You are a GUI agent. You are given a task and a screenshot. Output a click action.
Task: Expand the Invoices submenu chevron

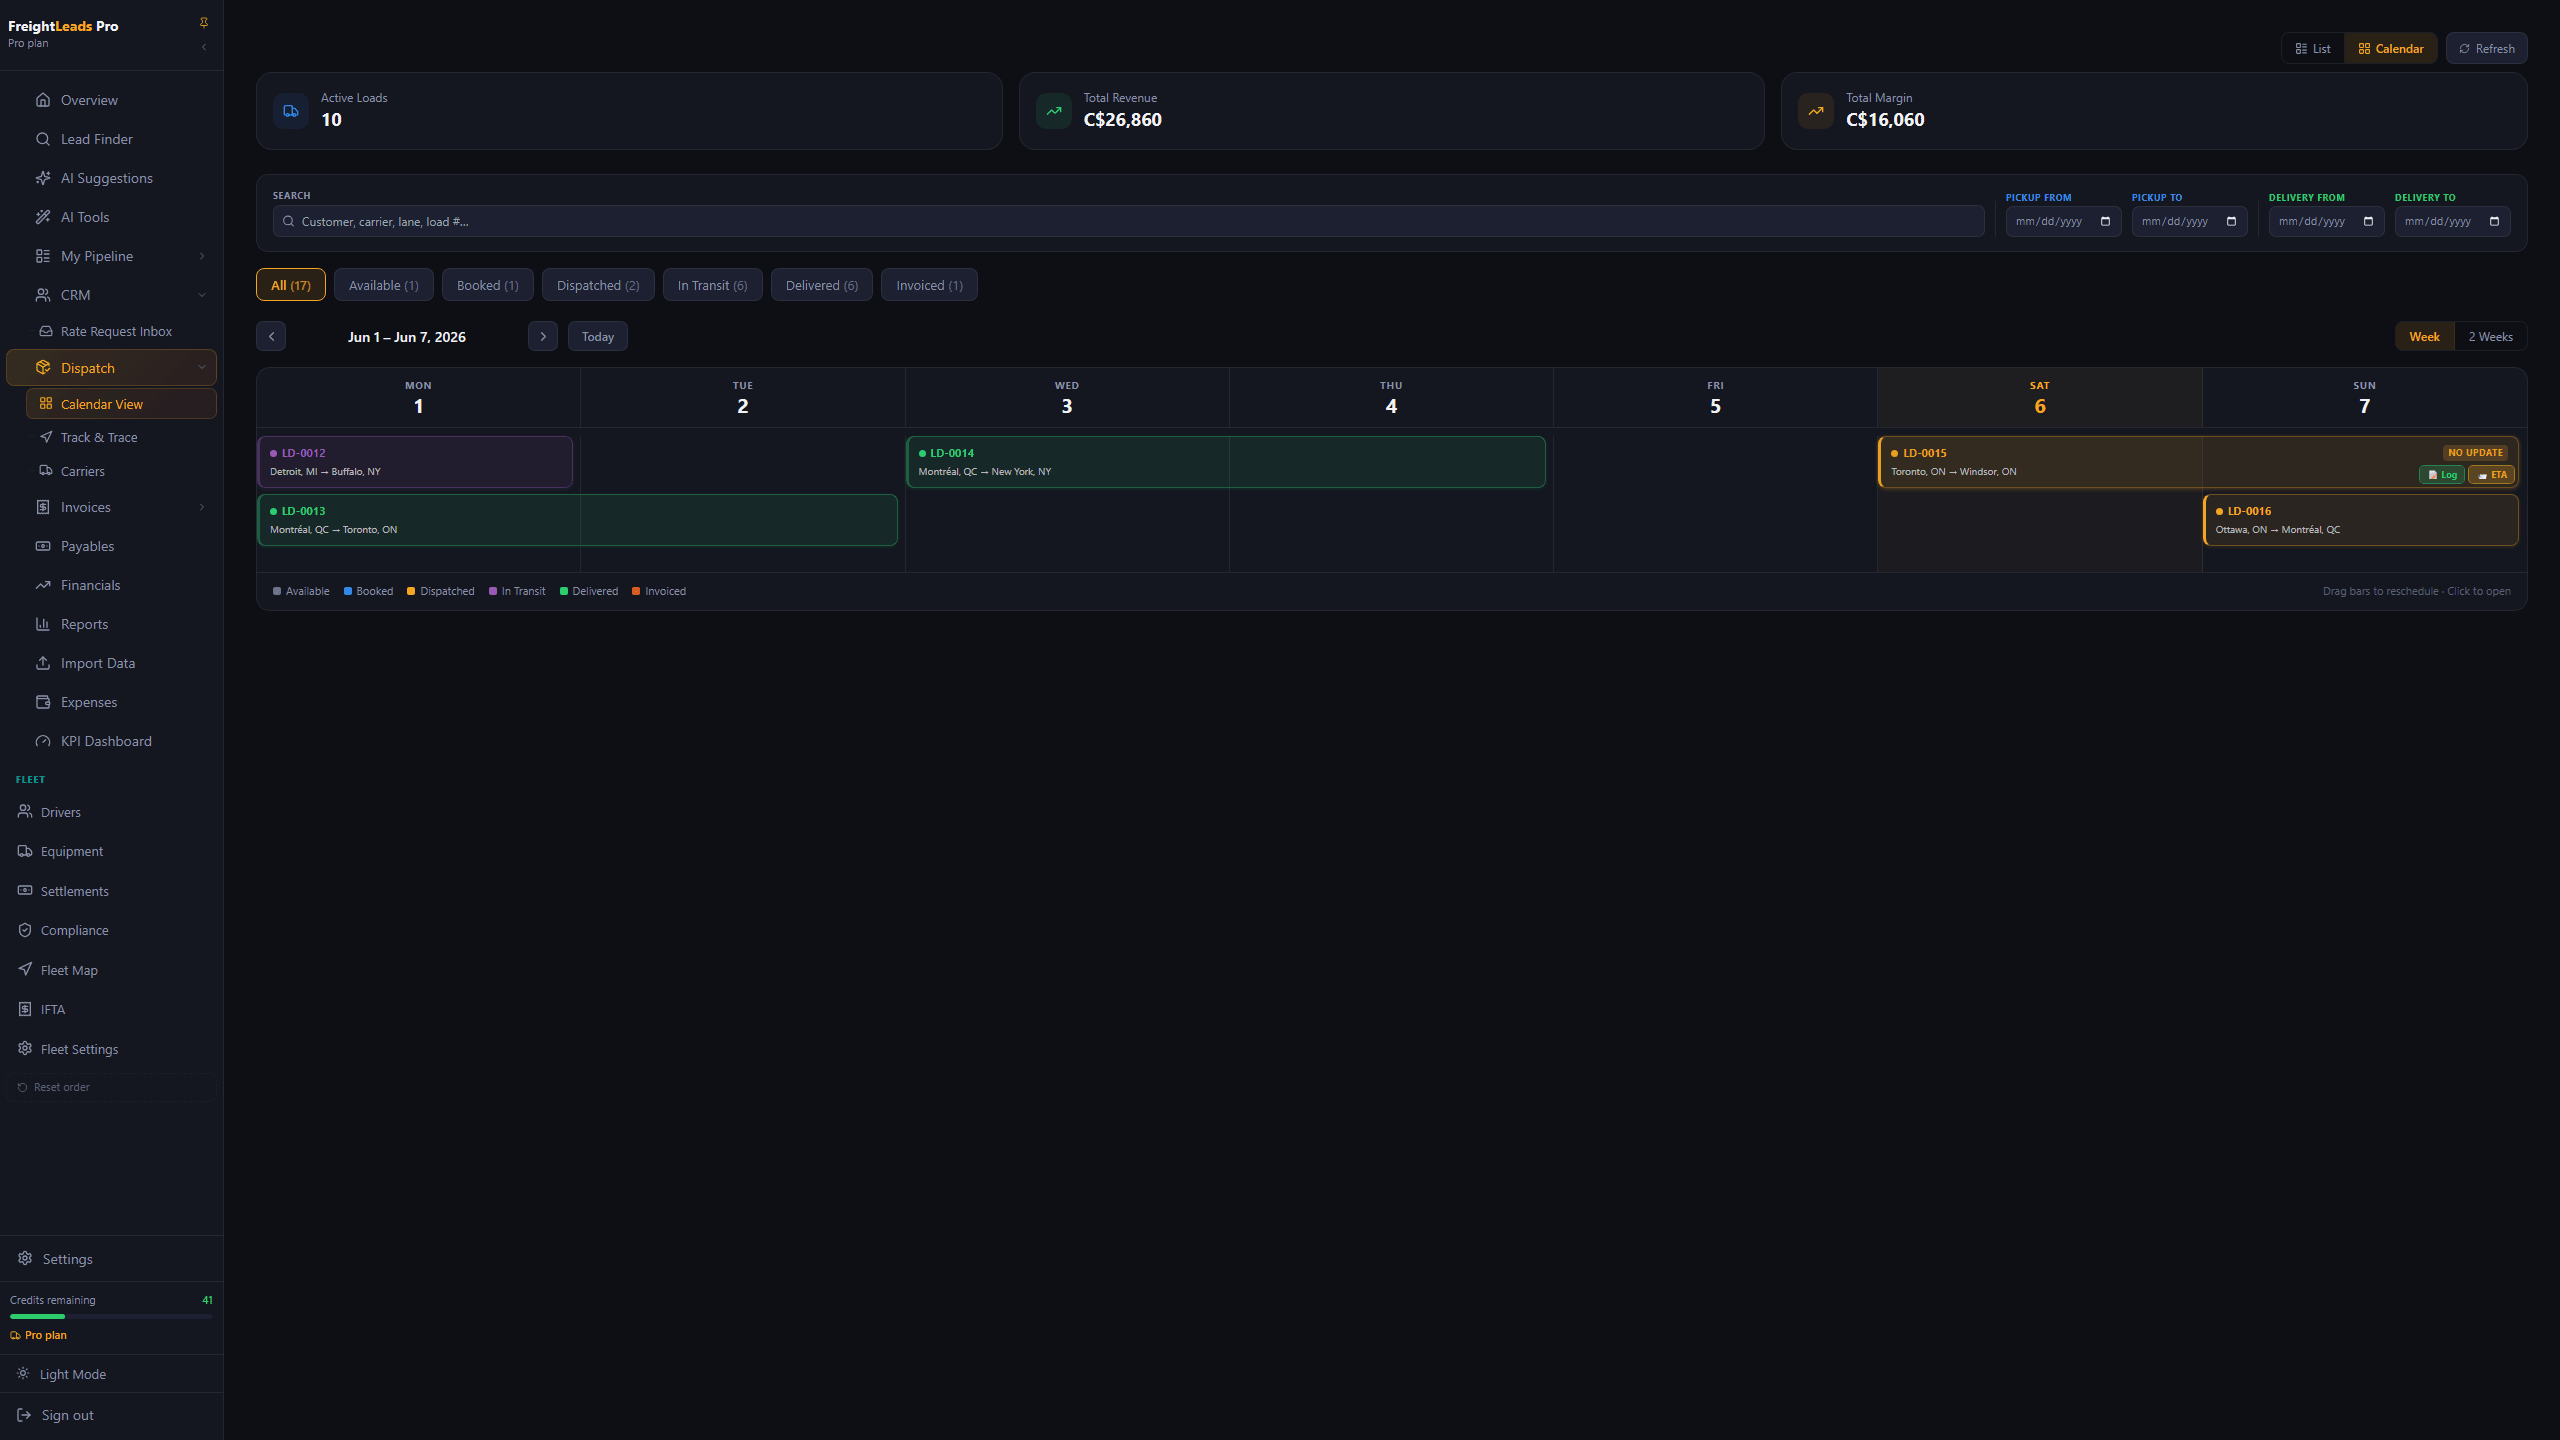tap(202, 507)
